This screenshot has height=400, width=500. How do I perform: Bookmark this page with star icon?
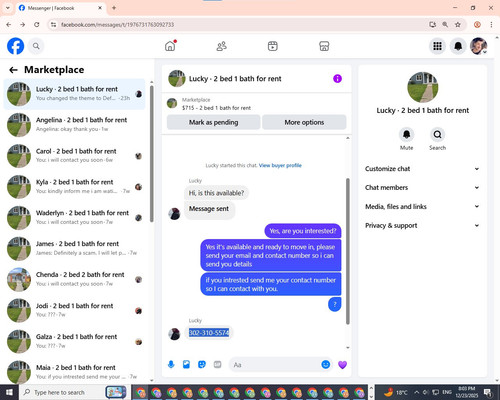458,24
